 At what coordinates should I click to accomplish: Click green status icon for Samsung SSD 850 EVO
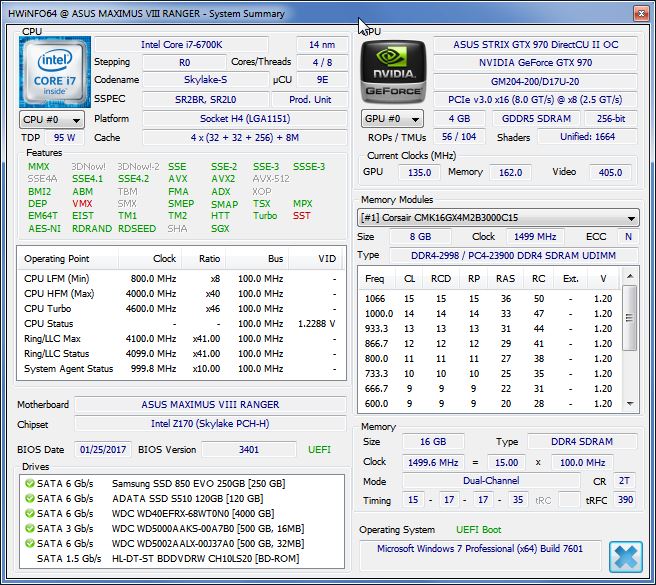30,483
